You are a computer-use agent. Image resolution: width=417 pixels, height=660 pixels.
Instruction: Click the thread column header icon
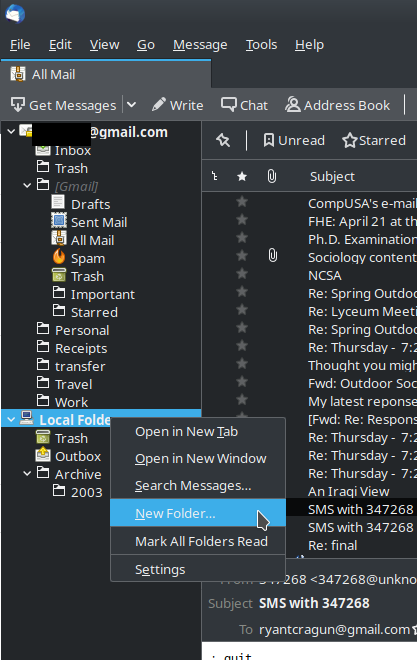click(215, 176)
